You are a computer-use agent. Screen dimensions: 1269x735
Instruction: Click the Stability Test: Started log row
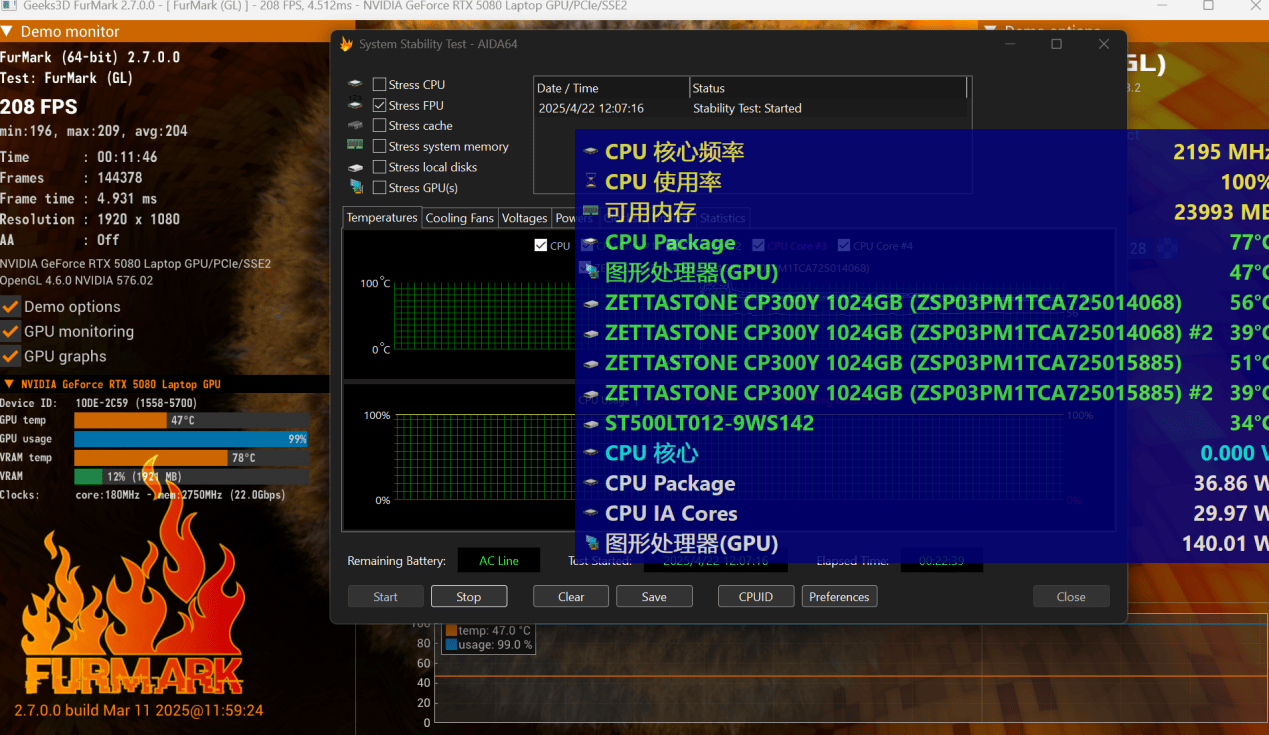point(747,108)
